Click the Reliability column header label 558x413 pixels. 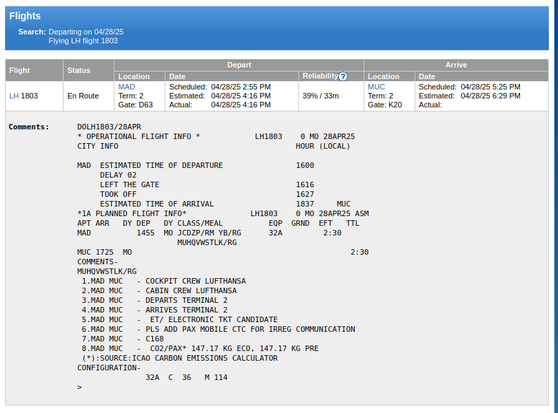pos(320,76)
